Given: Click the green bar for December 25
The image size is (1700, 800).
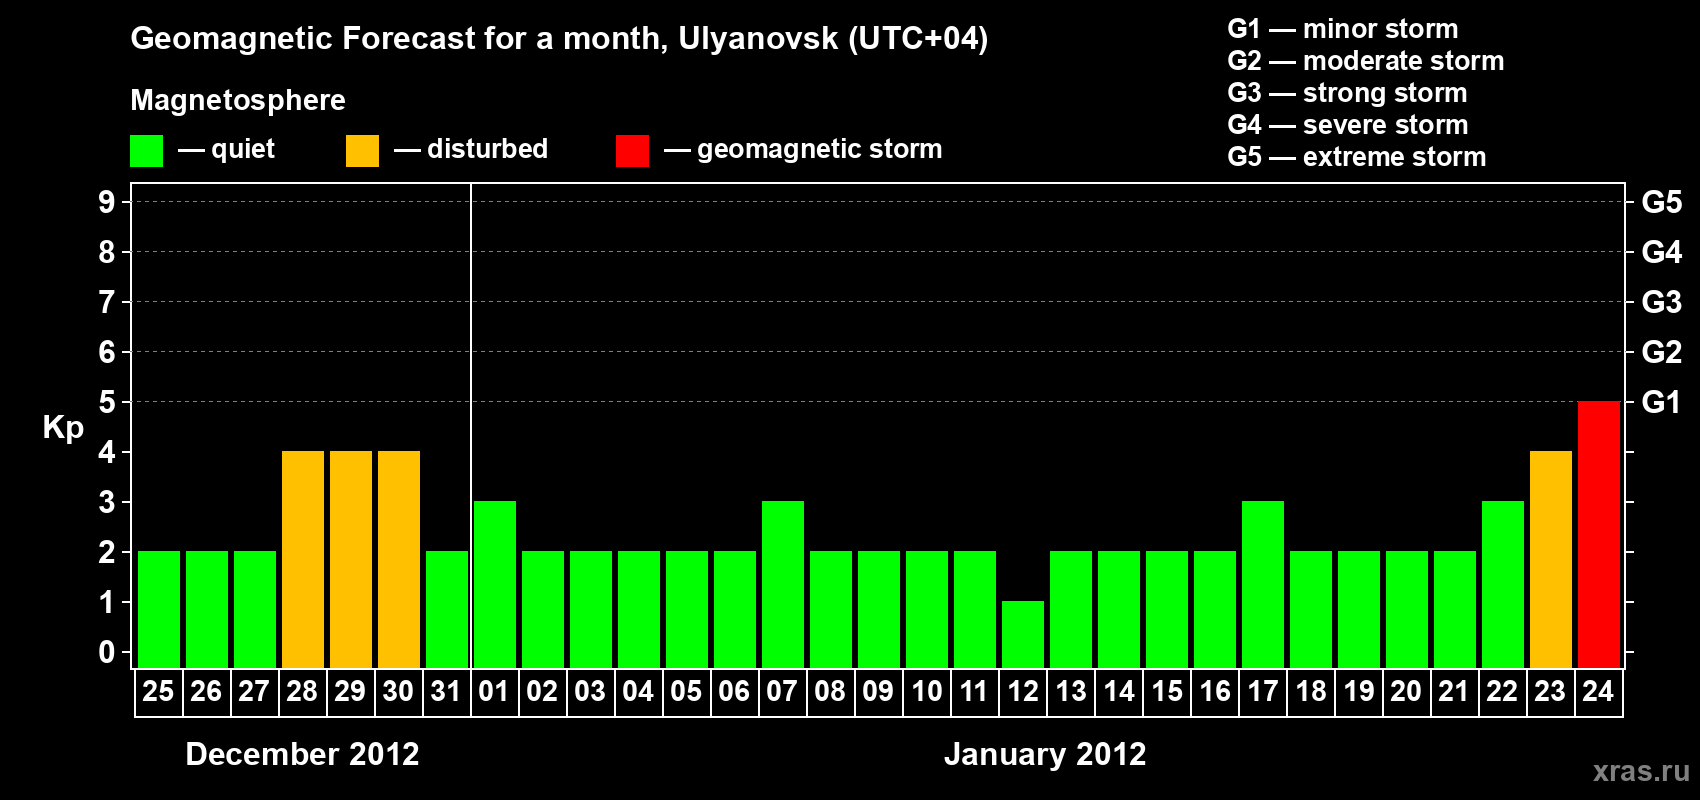Looking at the screenshot, I should 158,609.
